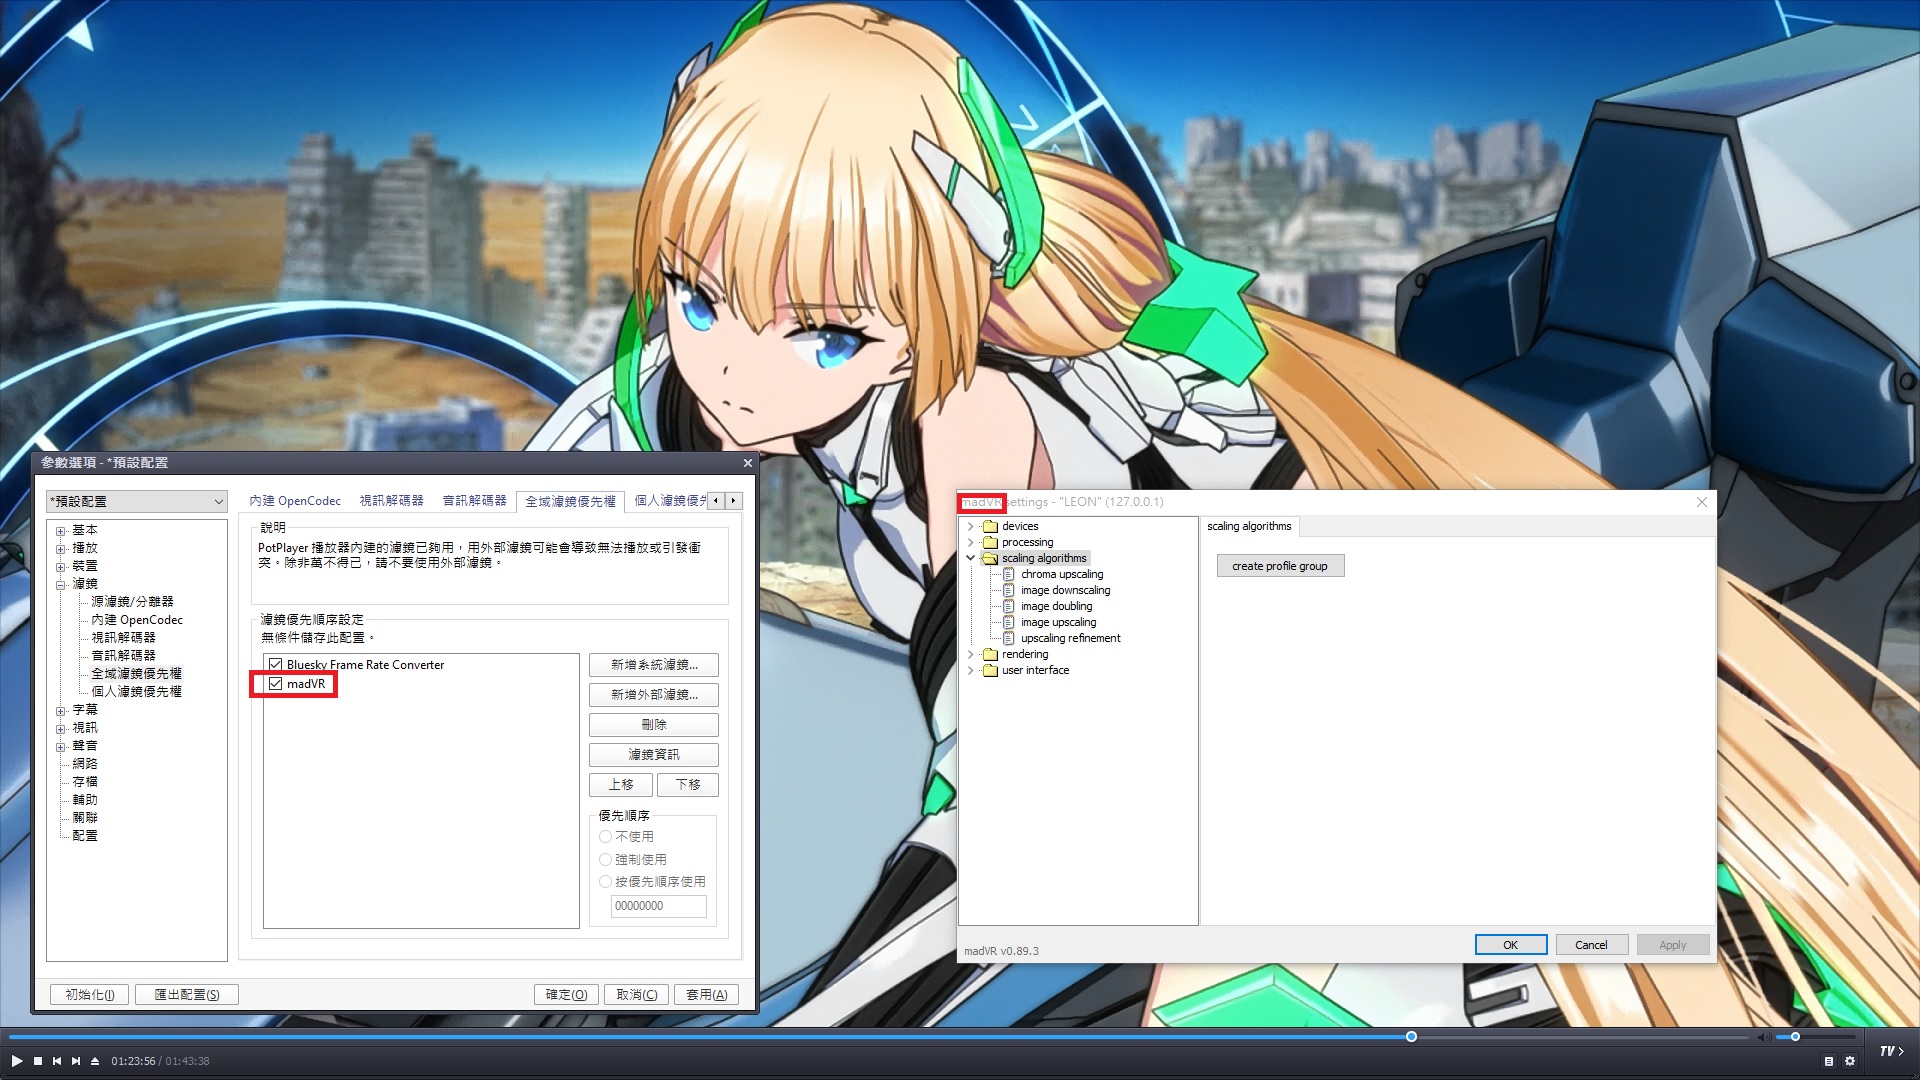Open the 預設配置 profile dropdown

(137, 501)
